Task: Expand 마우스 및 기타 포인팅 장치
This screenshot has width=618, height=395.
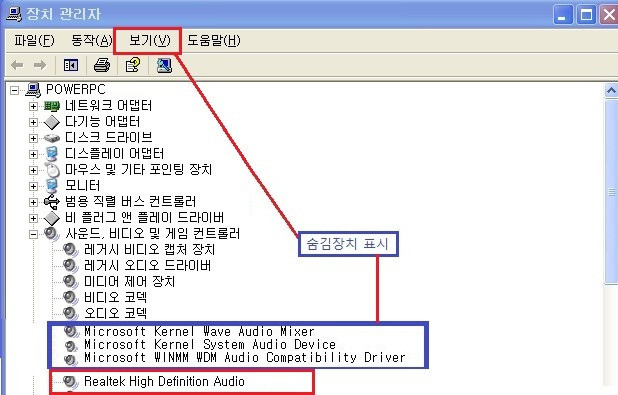Action: click(33, 170)
